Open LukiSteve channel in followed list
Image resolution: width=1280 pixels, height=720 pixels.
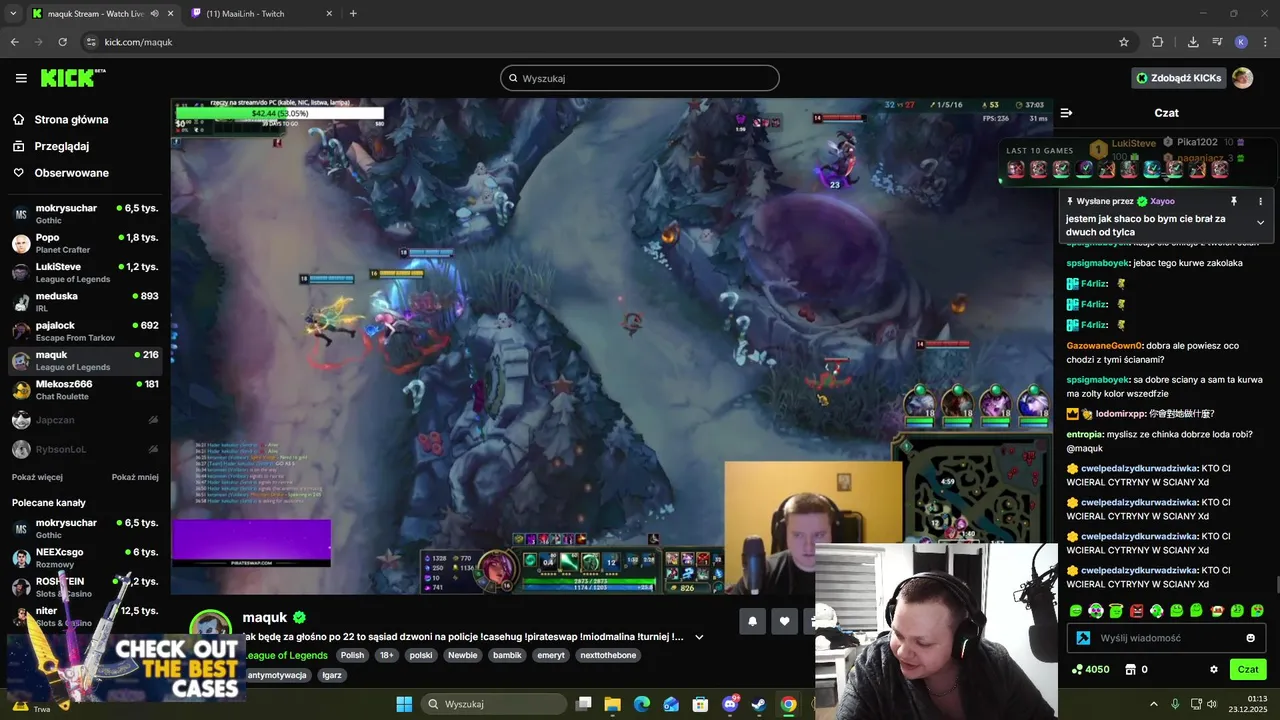85,272
